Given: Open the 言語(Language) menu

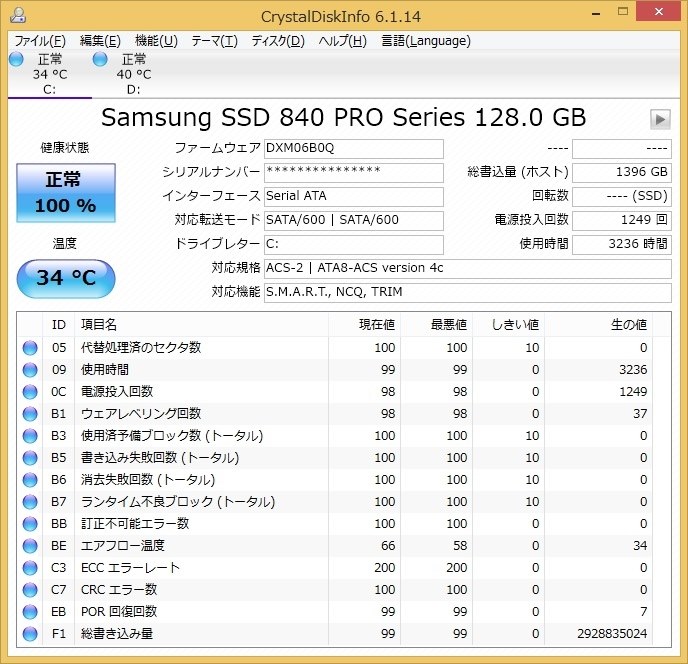Looking at the screenshot, I should click(x=426, y=41).
